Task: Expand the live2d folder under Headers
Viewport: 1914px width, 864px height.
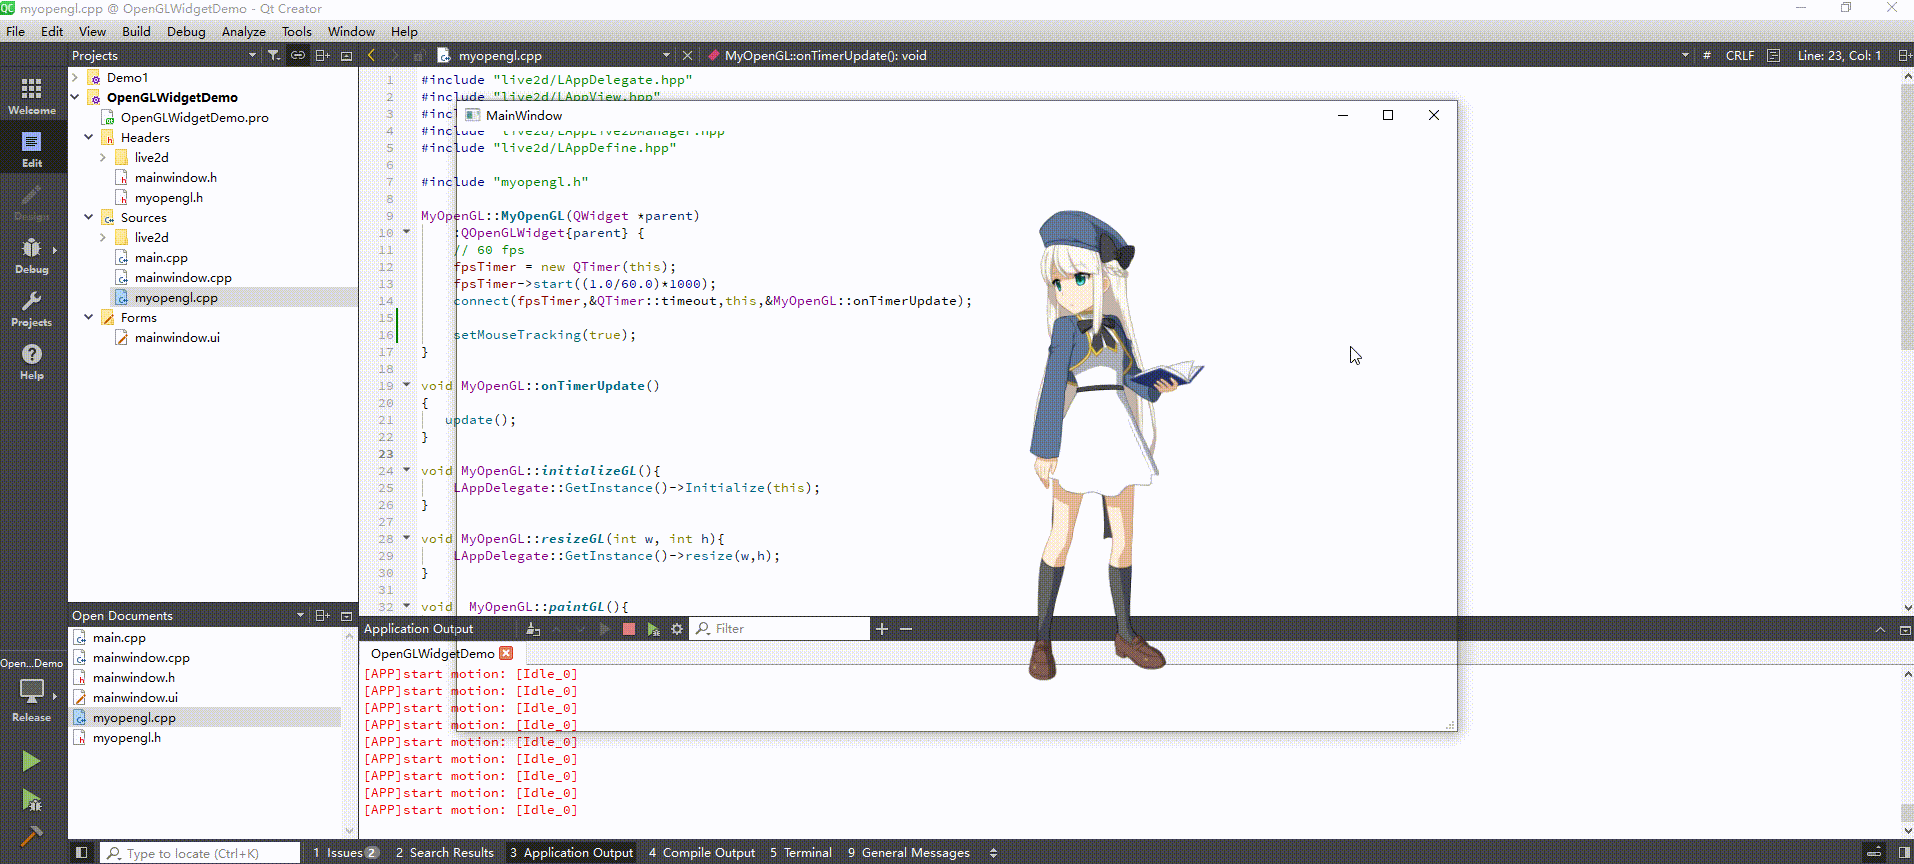Action: click(103, 157)
